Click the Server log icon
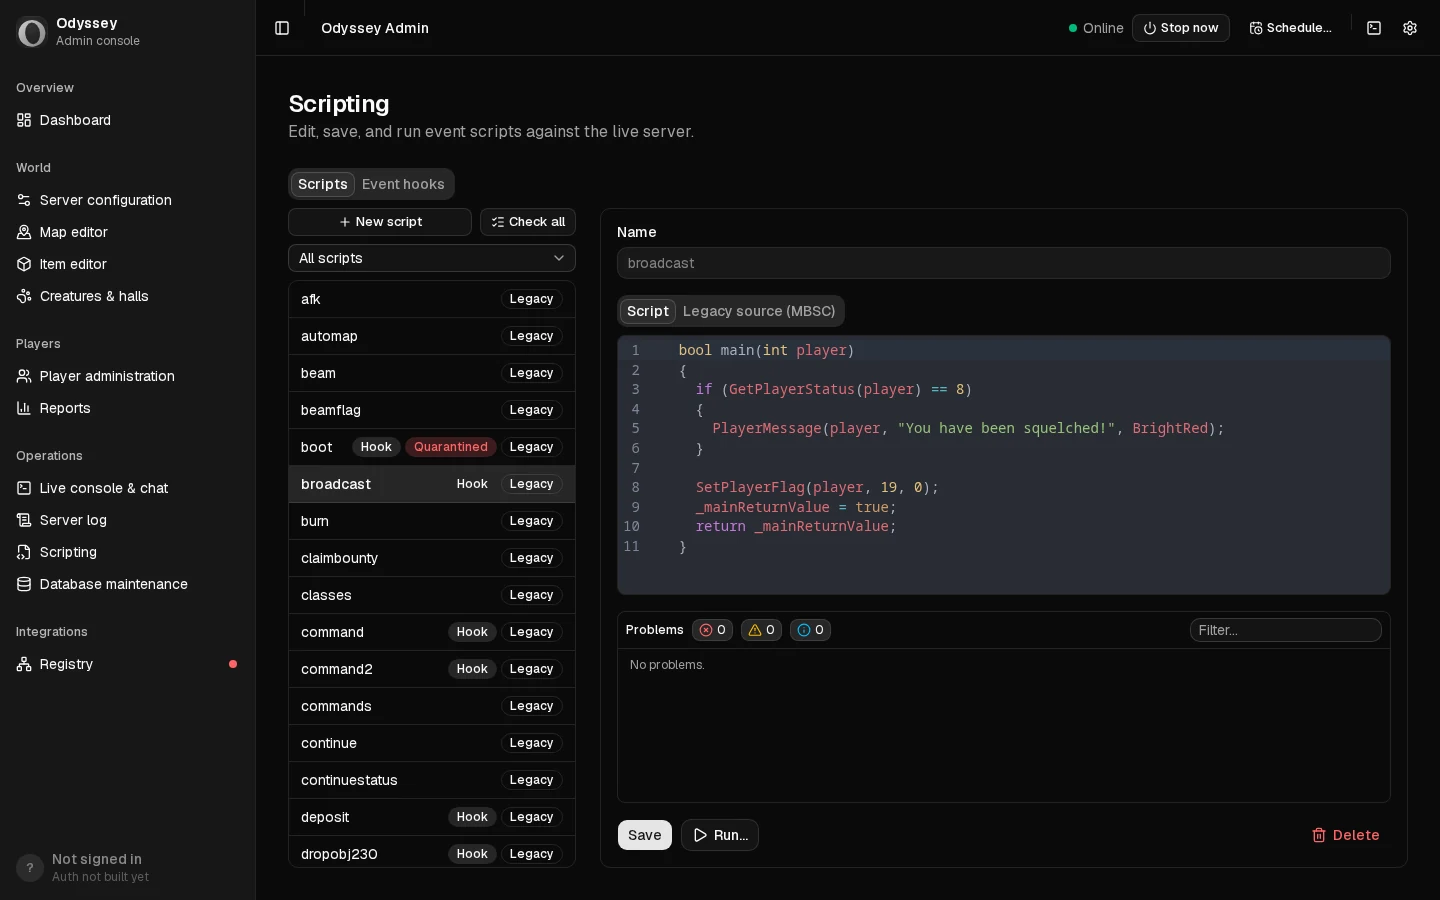This screenshot has width=1440, height=900. coord(24,520)
